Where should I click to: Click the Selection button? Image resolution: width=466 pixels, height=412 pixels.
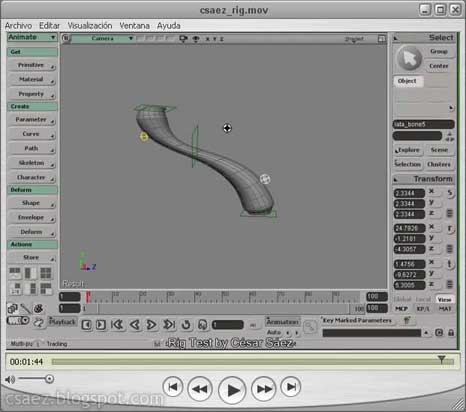pos(408,164)
